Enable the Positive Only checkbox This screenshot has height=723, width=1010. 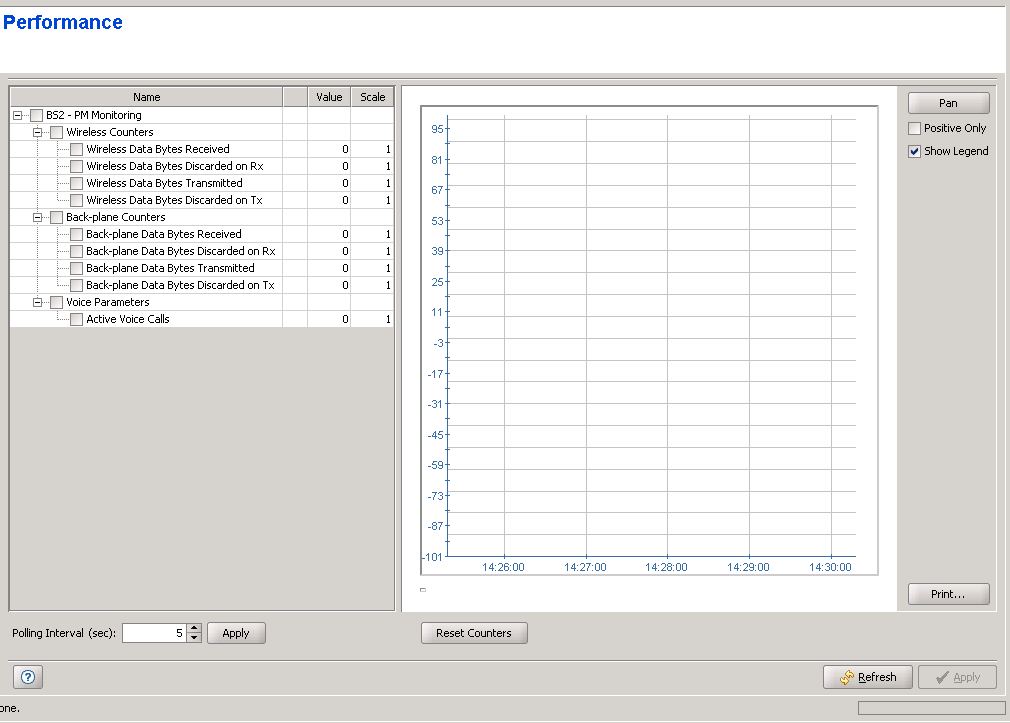click(x=914, y=129)
